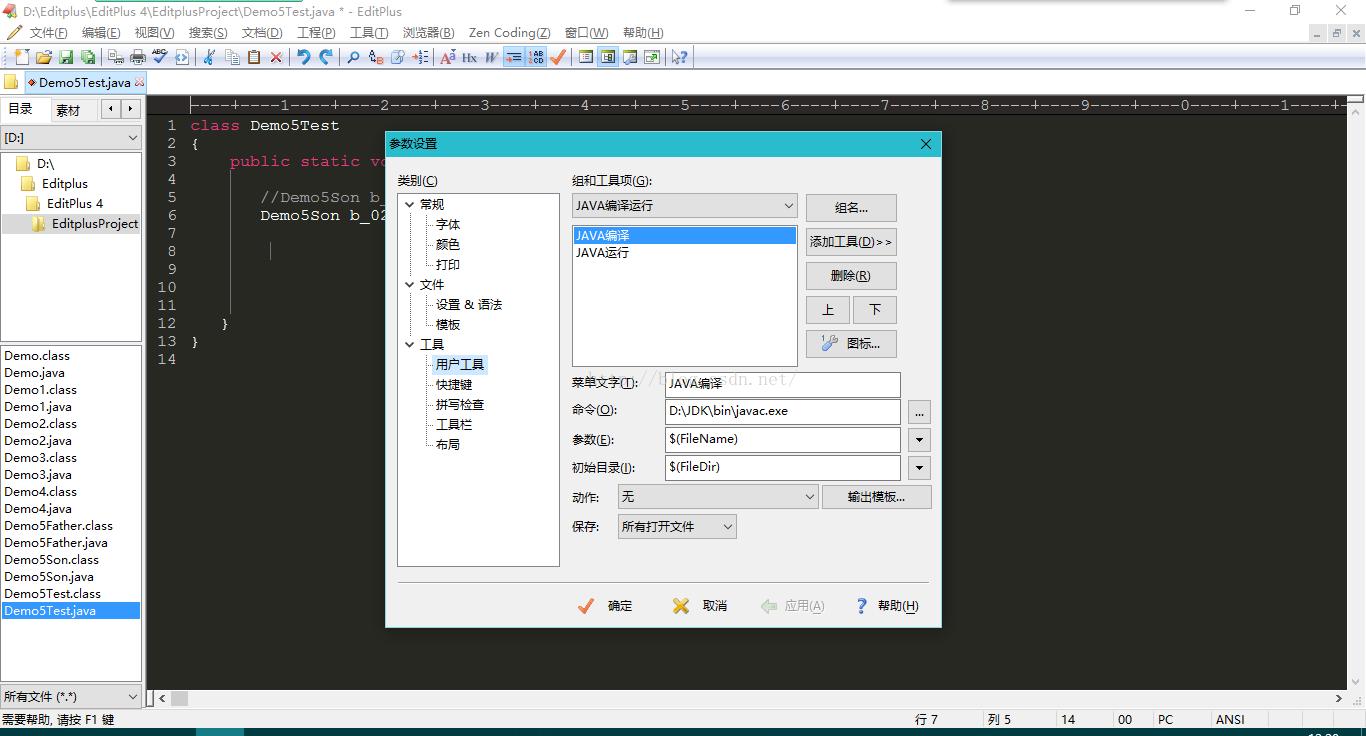This screenshot has width=1366, height=736.
Task: Click the 输出模板... button
Action: point(877,497)
